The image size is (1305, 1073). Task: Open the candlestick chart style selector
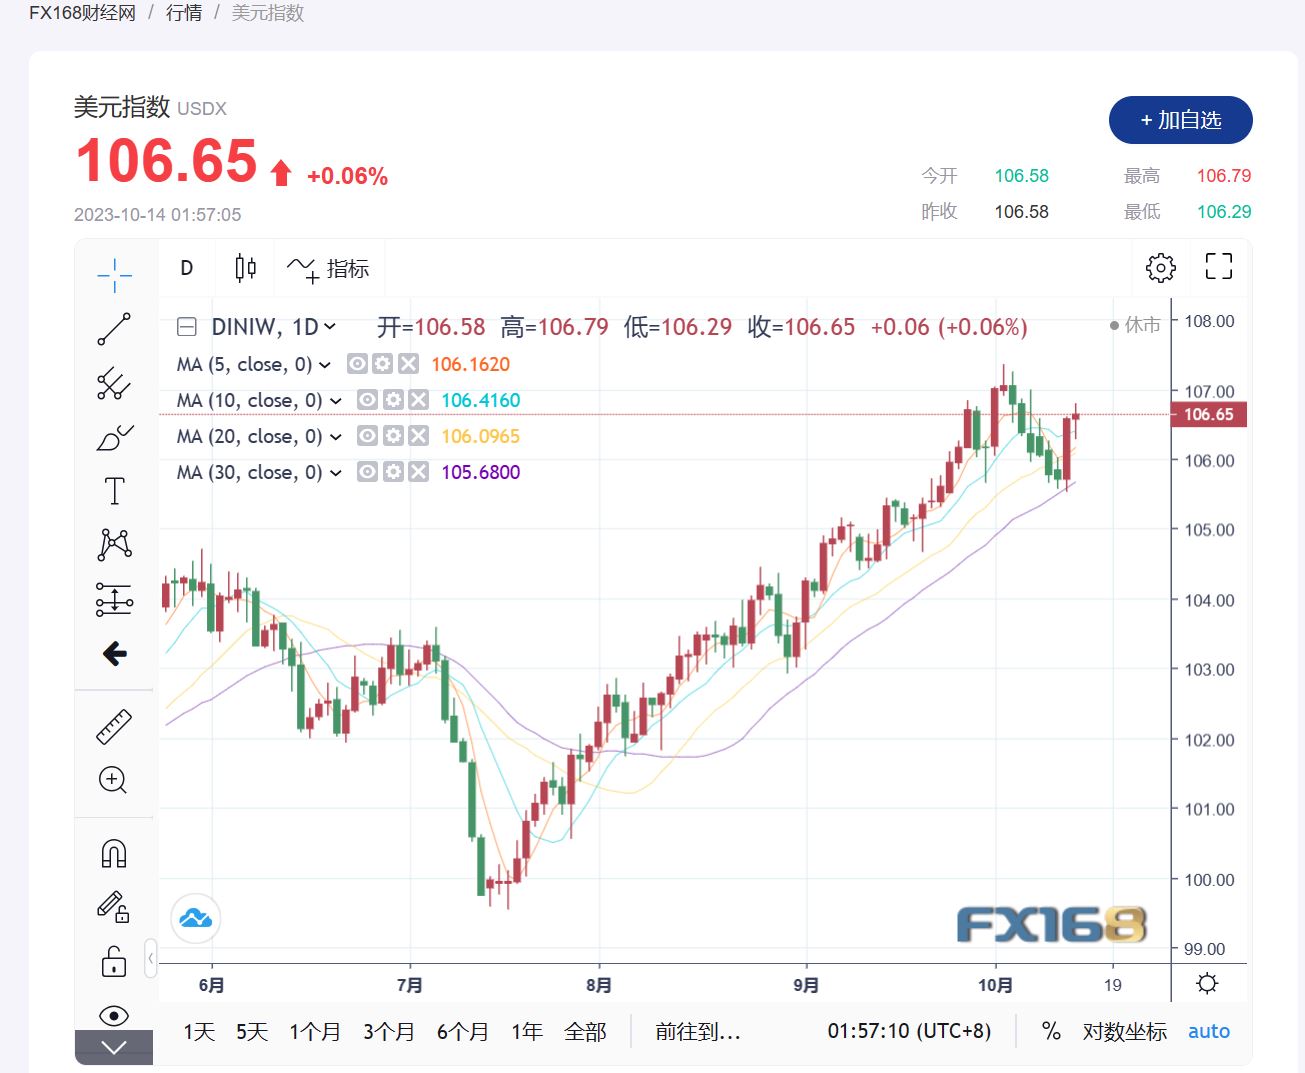point(245,268)
